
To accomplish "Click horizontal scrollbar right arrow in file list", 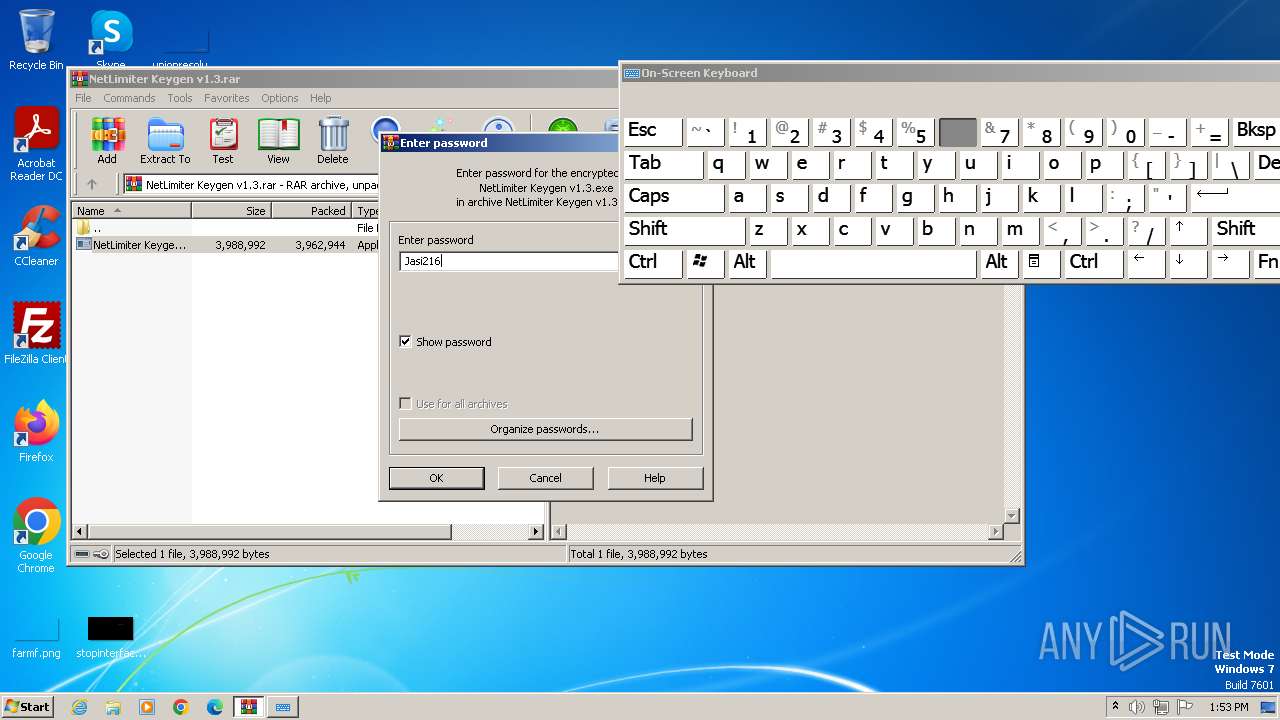I will click(x=536, y=532).
